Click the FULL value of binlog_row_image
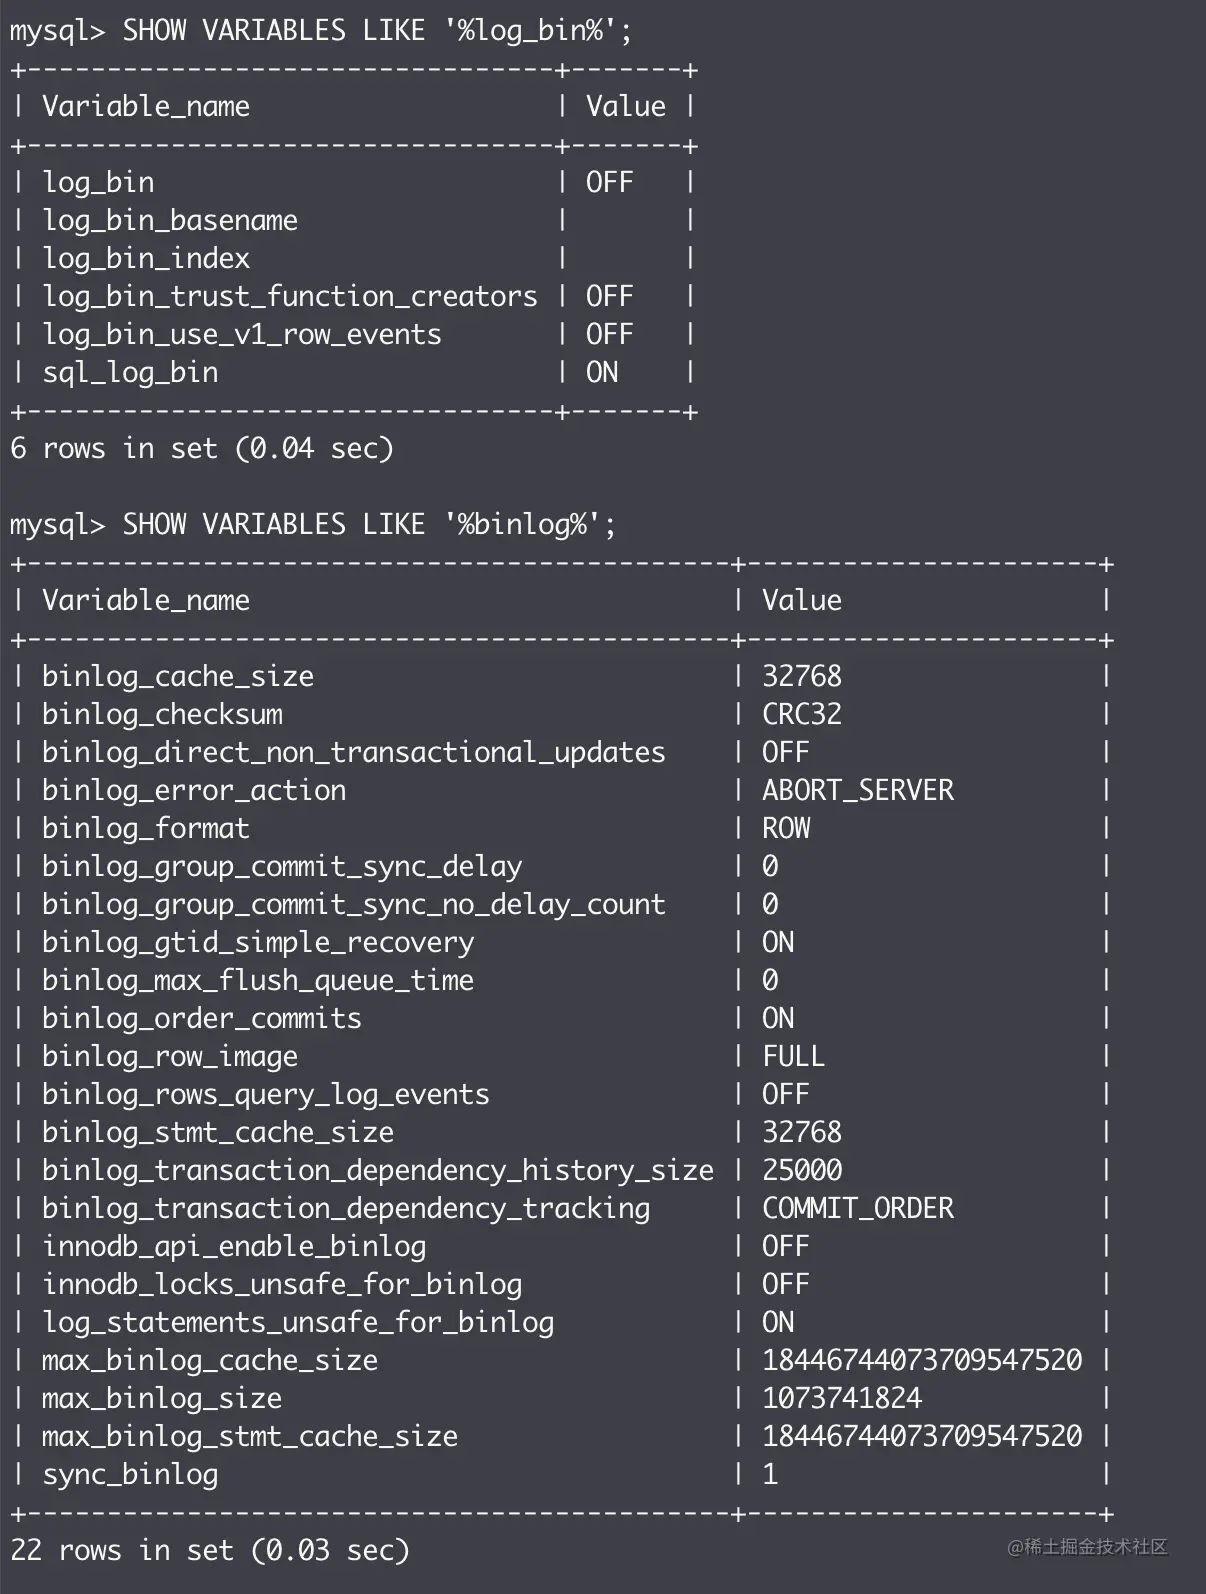 point(794,1057)
